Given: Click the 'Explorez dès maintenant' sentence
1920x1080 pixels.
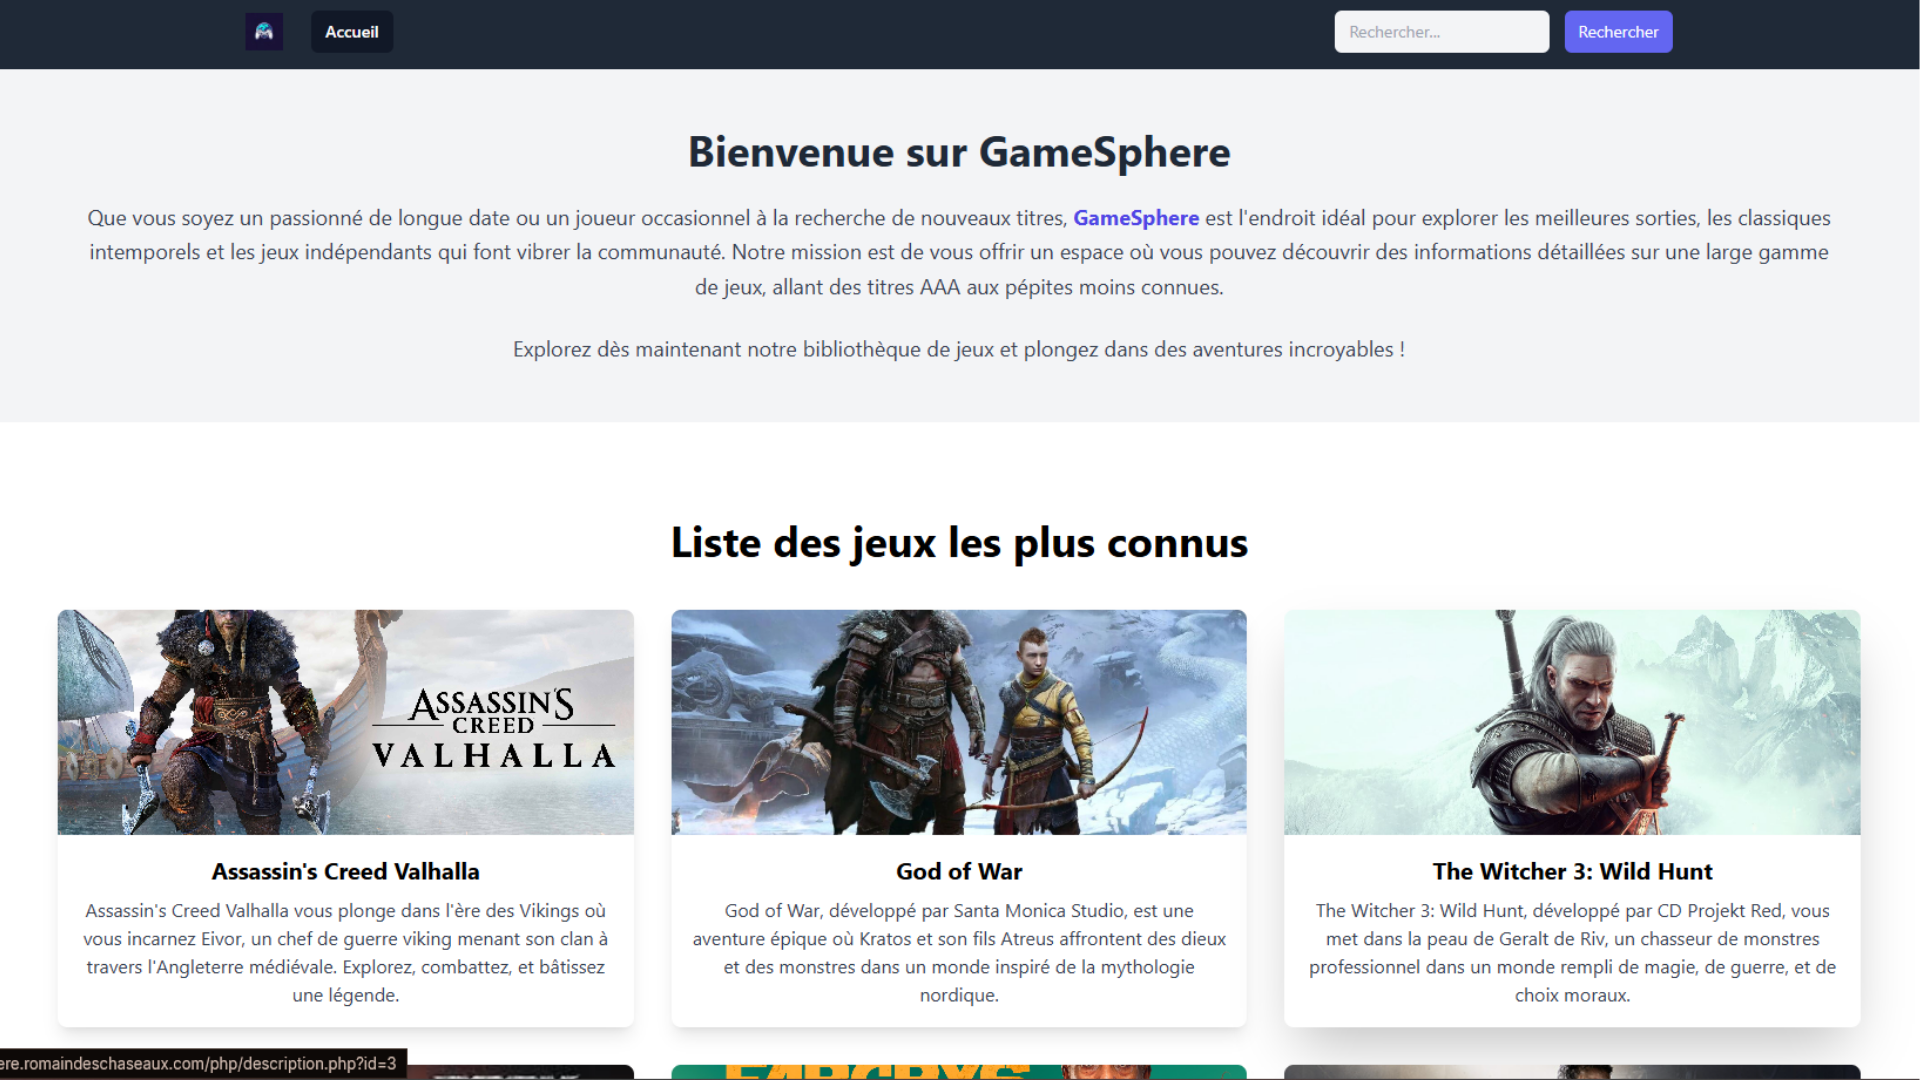Looking at the screenshot, I should [959, 349].
